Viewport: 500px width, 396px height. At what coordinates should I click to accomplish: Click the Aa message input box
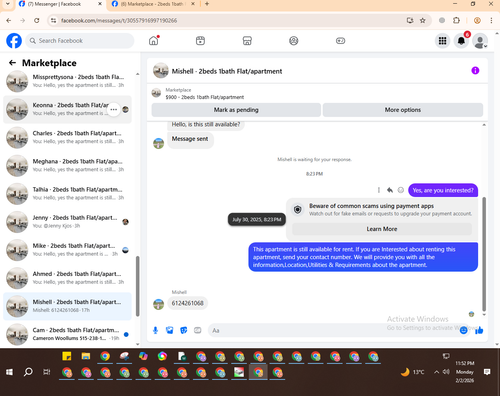pos(333,330)
